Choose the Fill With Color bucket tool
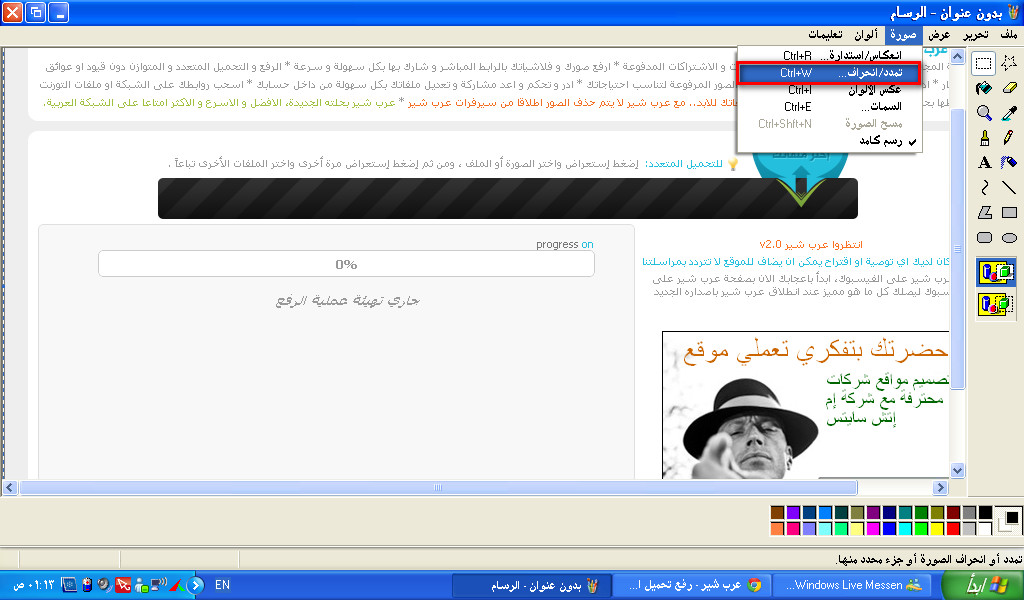Viewport: 1024px width, 600px height. coord(984,89)
